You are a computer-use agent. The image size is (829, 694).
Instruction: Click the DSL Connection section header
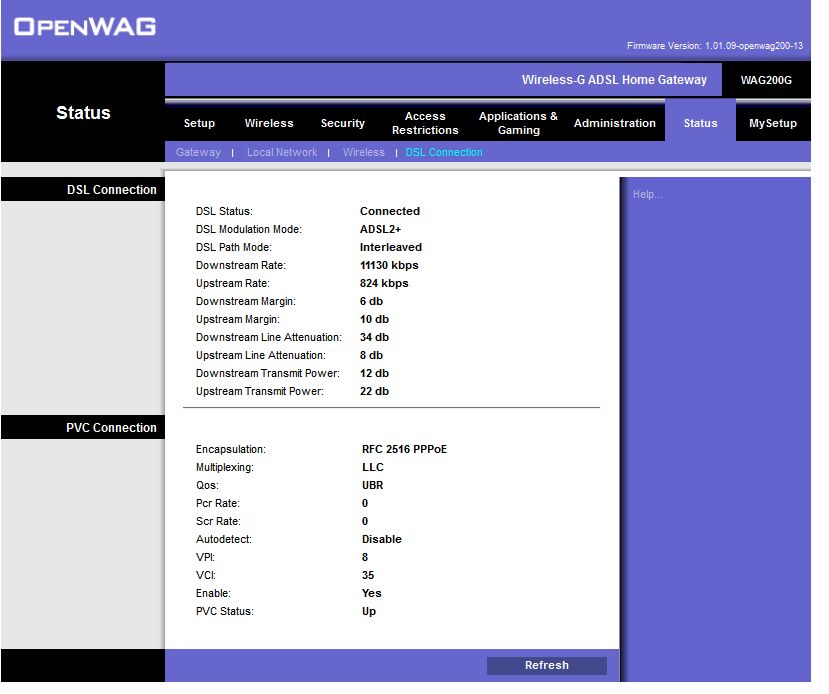tap(112, 189)
